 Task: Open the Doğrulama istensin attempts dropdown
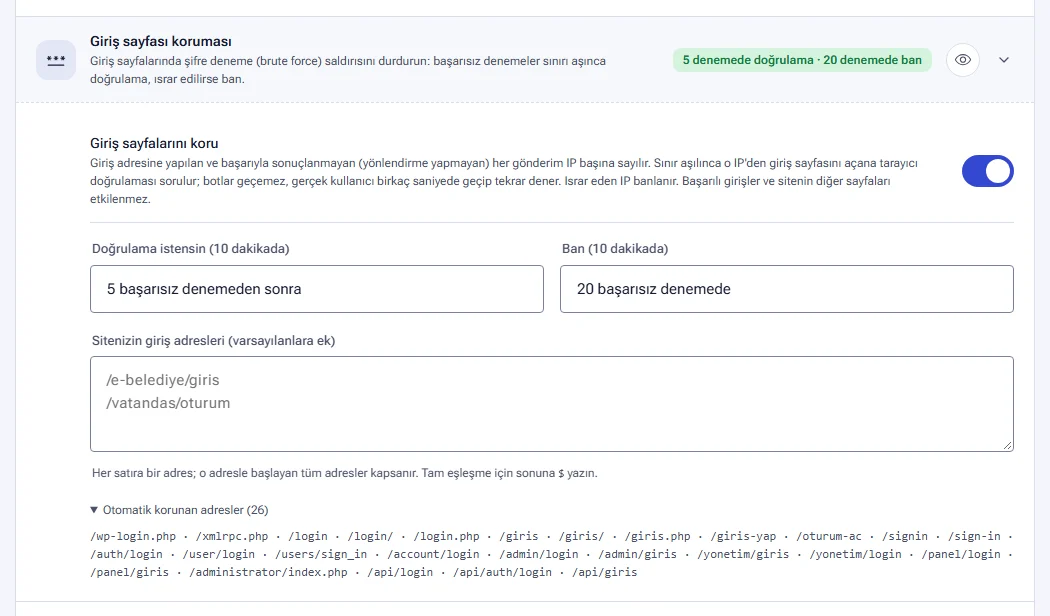[x=317, y=289]
